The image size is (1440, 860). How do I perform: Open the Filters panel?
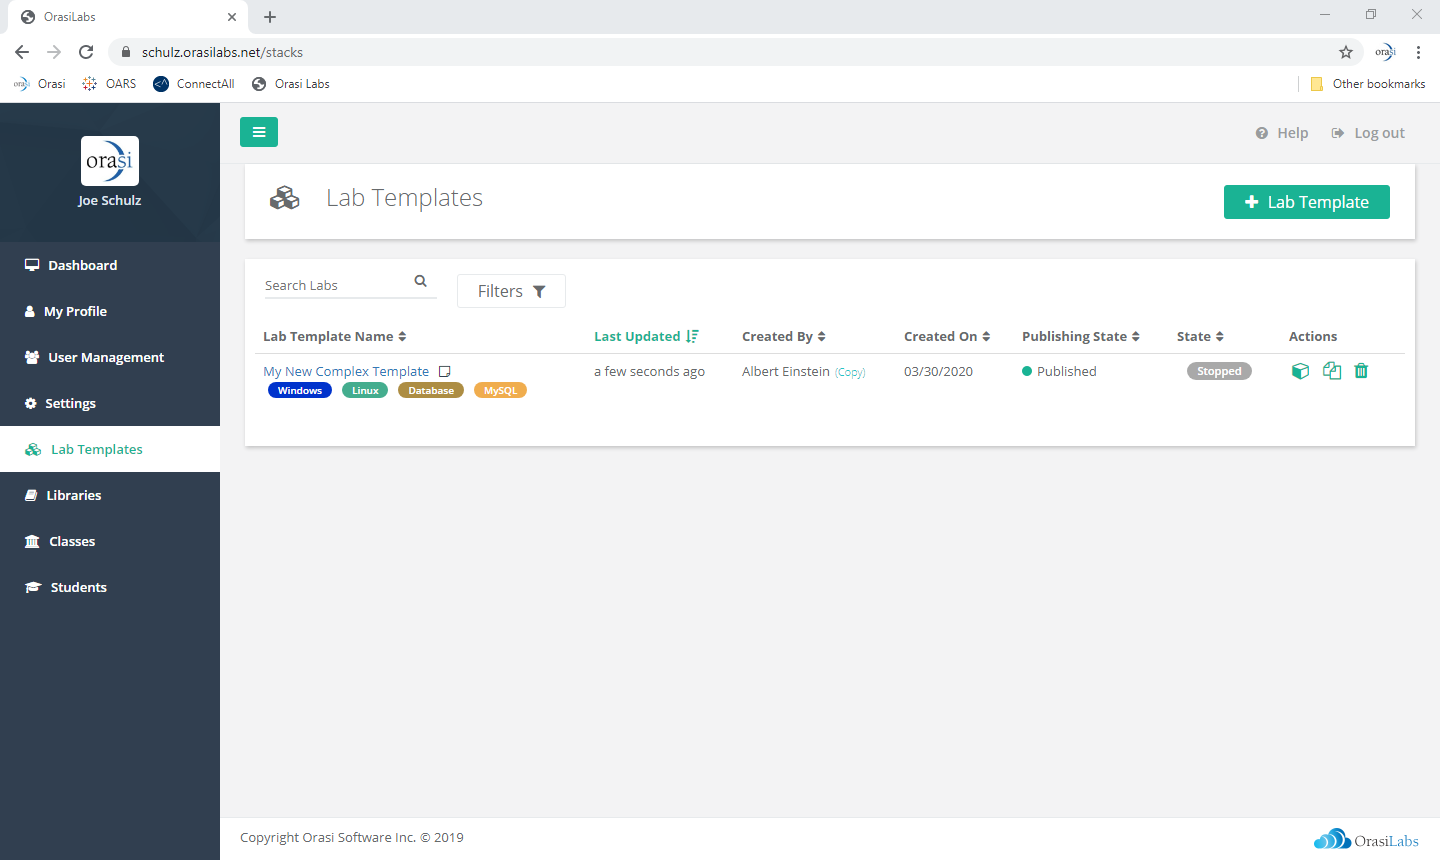click(511, 291)
